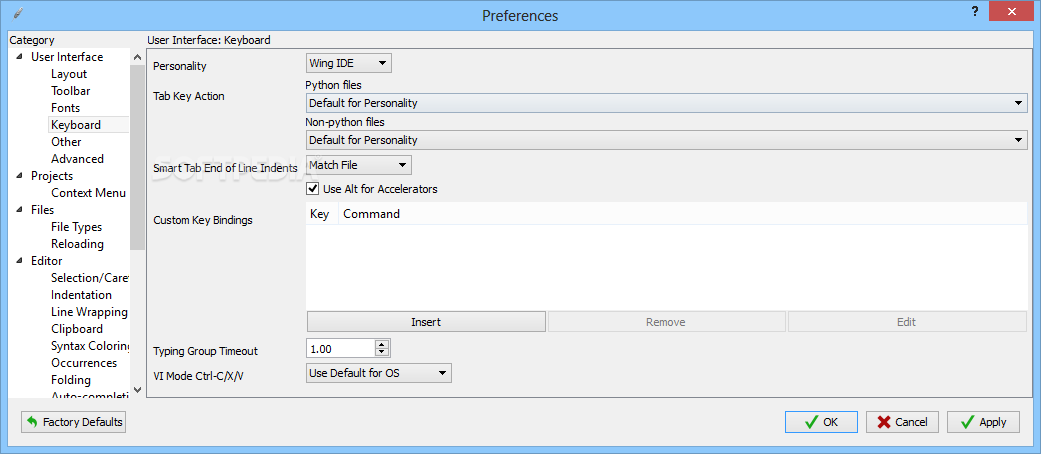
Task: Click the category tree scrollbar thumb
Action: pos(137,157)
